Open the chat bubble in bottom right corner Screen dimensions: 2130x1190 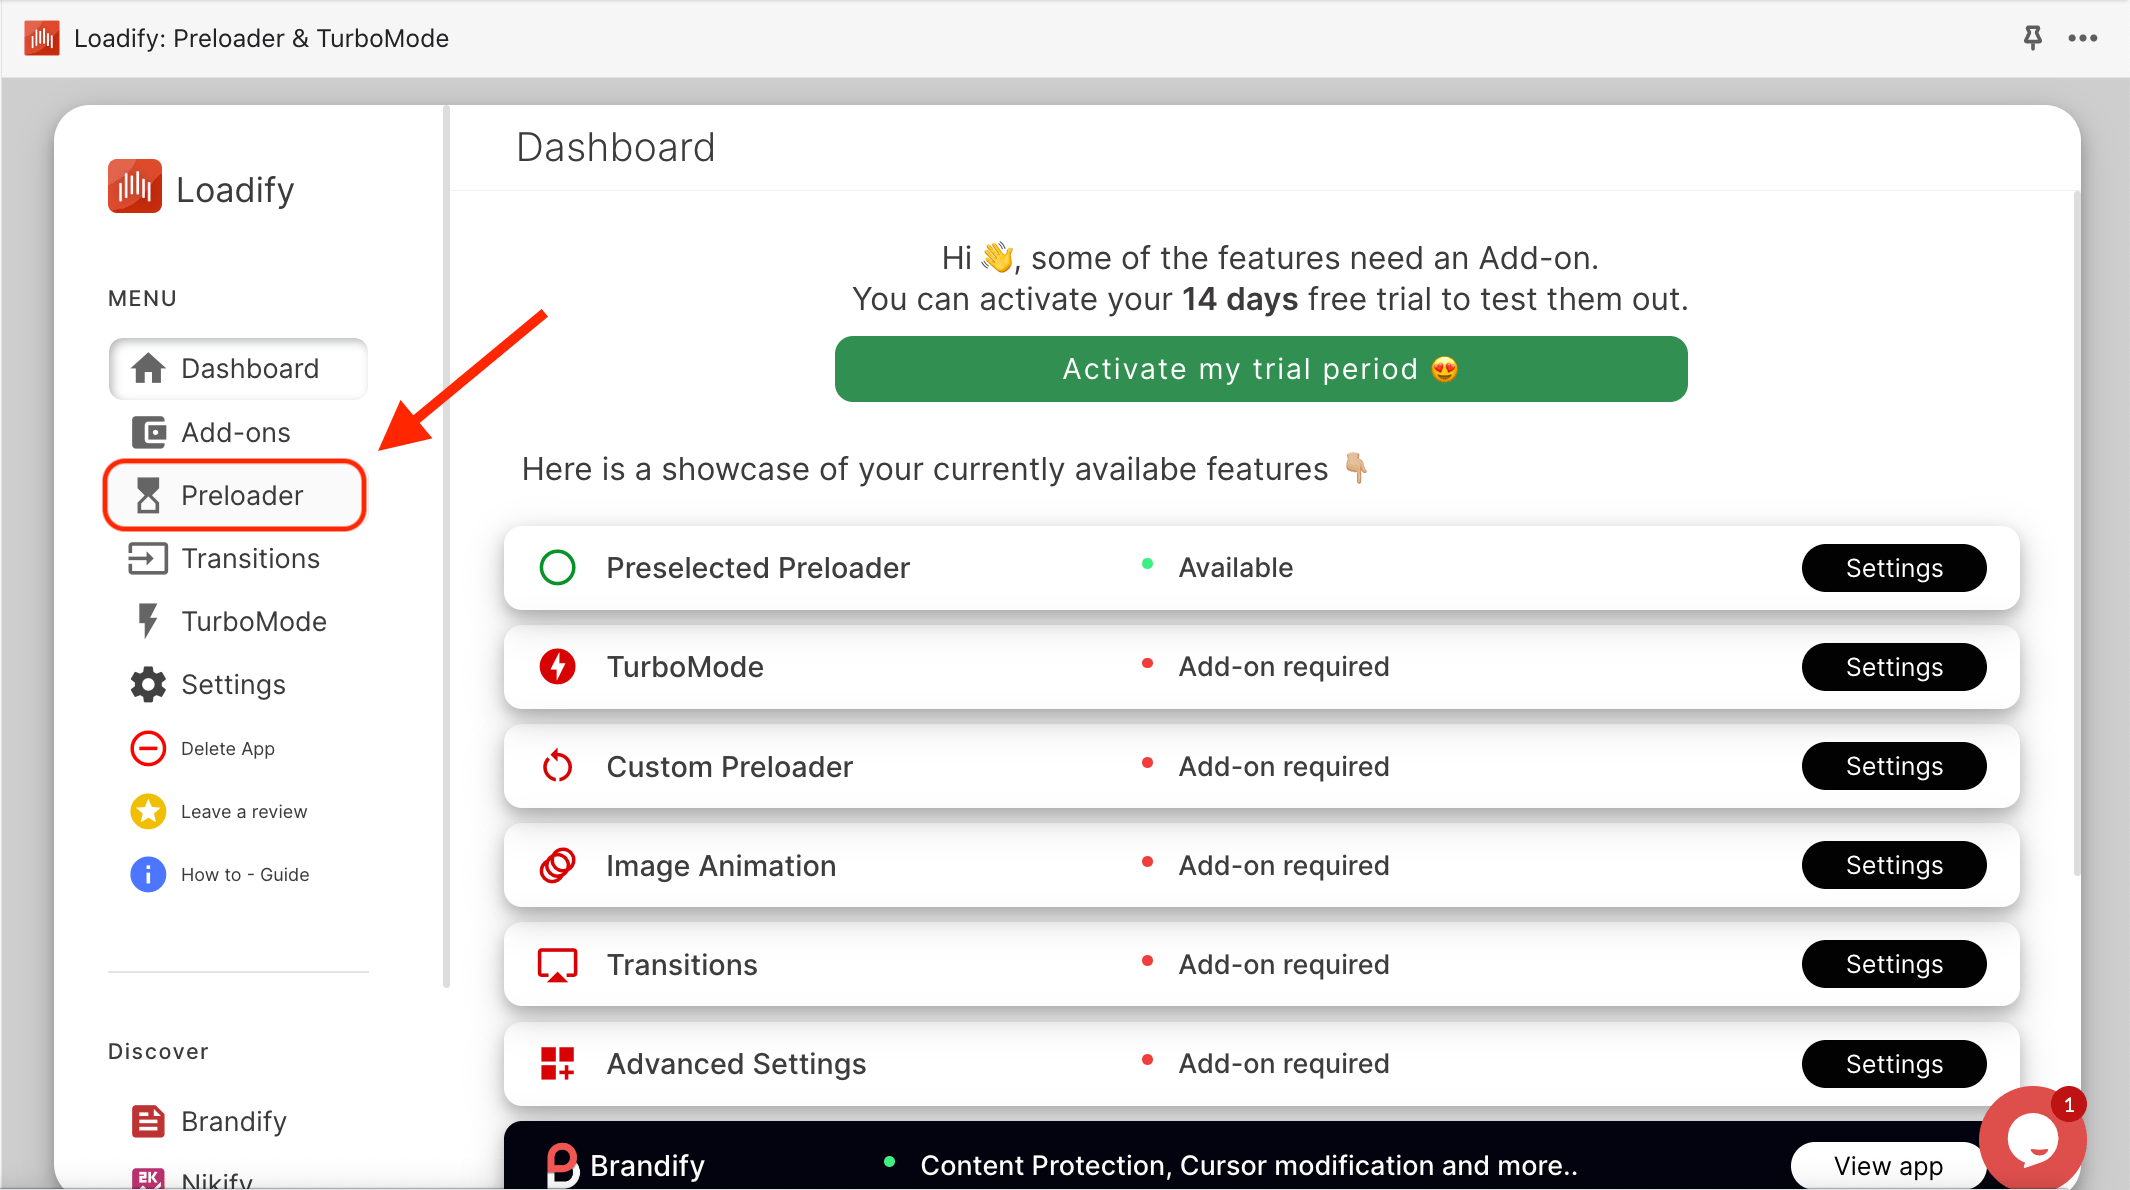[2032, 1138]
